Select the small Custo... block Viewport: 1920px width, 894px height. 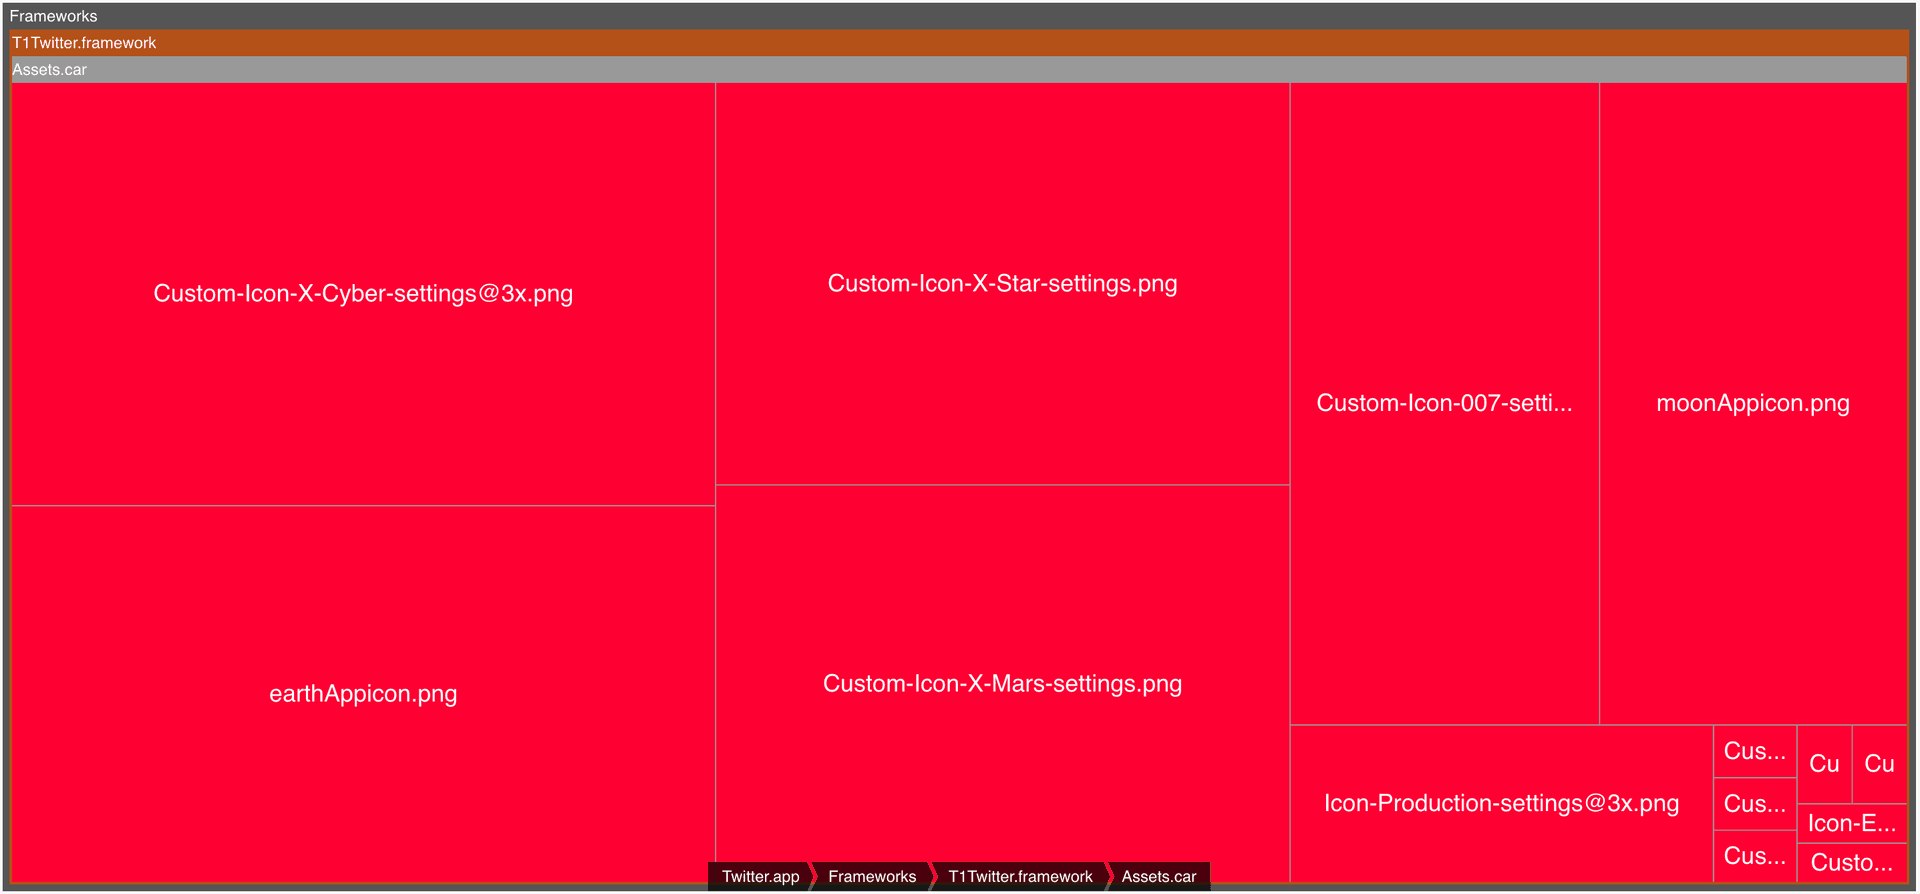(1852, 863)
